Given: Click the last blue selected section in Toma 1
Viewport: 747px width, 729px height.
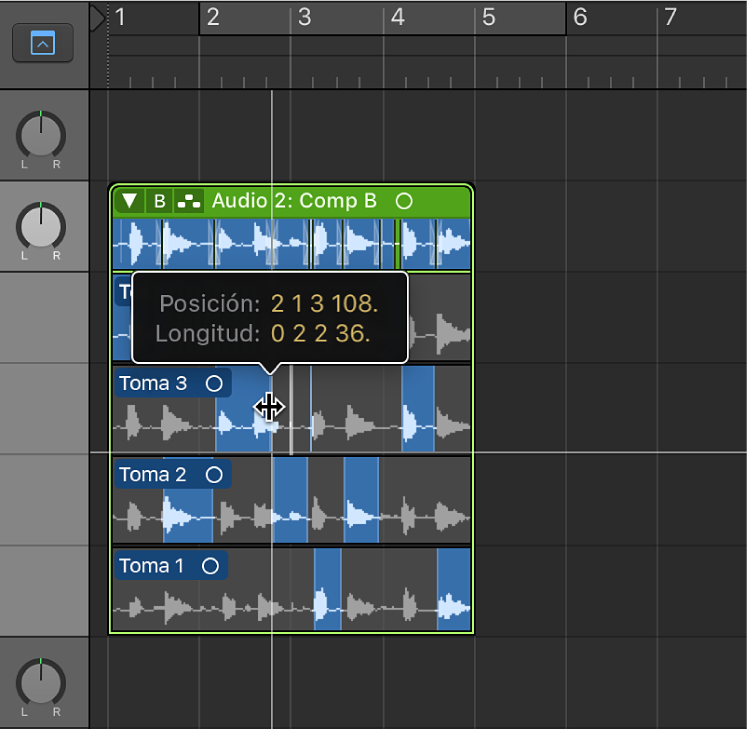Looking at the screenshot, I should pyautogui.click(x=454, y=590).
